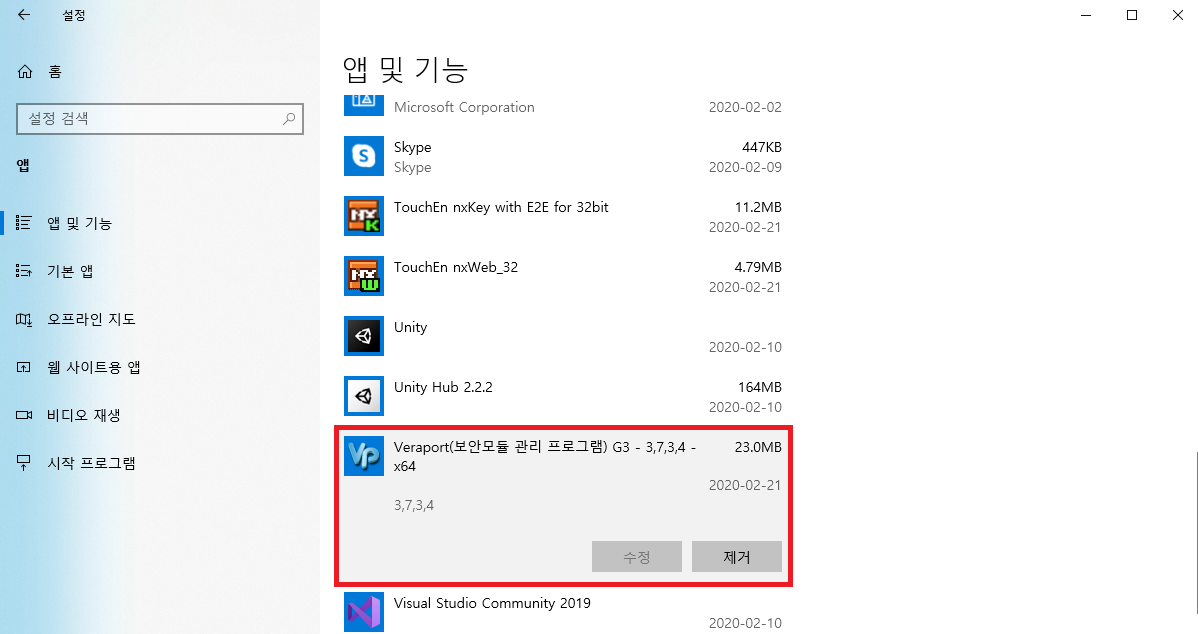Select the Skype app name
Viewport: 1198px width, 634px height.
413,147
